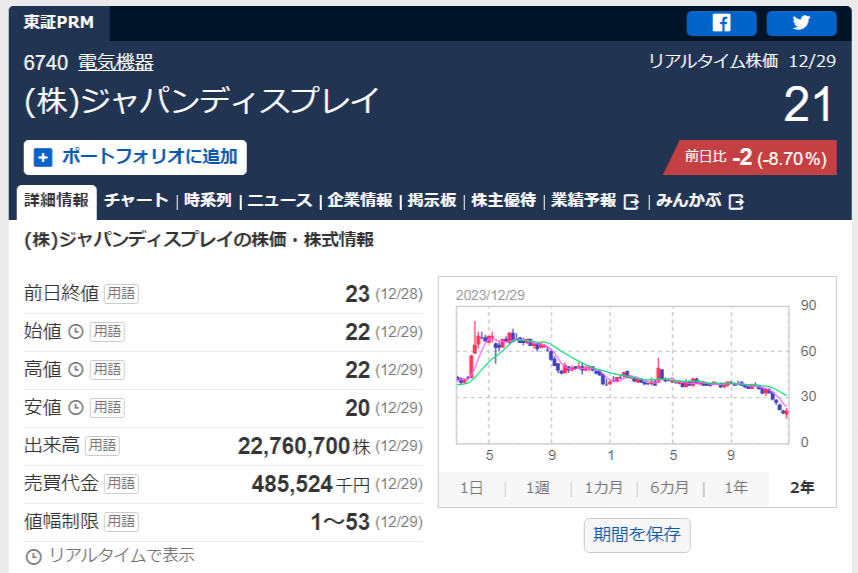
Task: Select the 1日 chart period
Action: pyautogui.click(x=471, y=488)
